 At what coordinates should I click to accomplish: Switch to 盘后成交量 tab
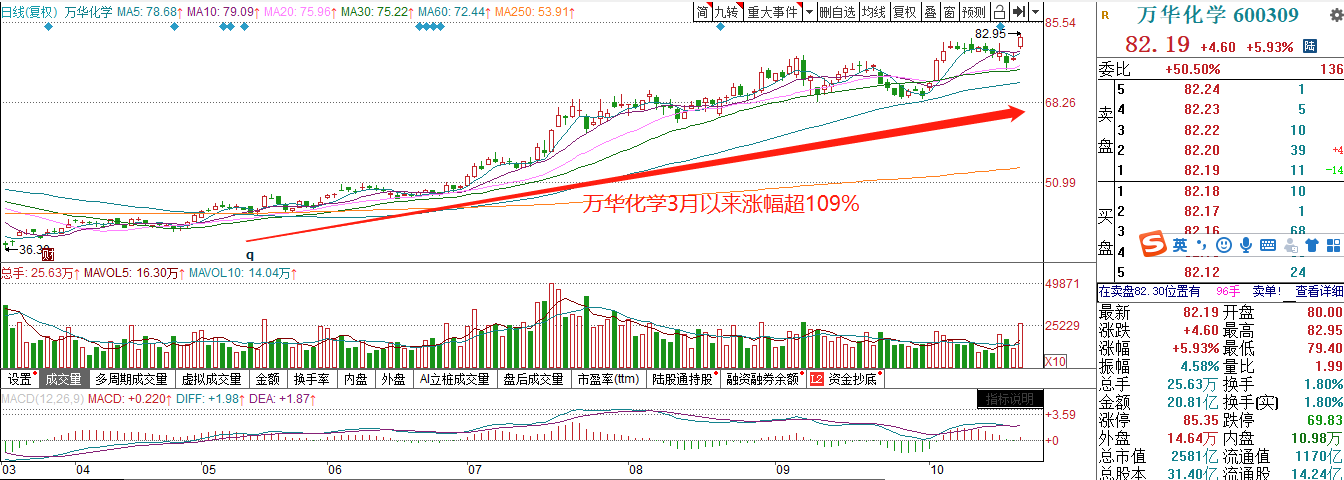click(x=533, y=379)
